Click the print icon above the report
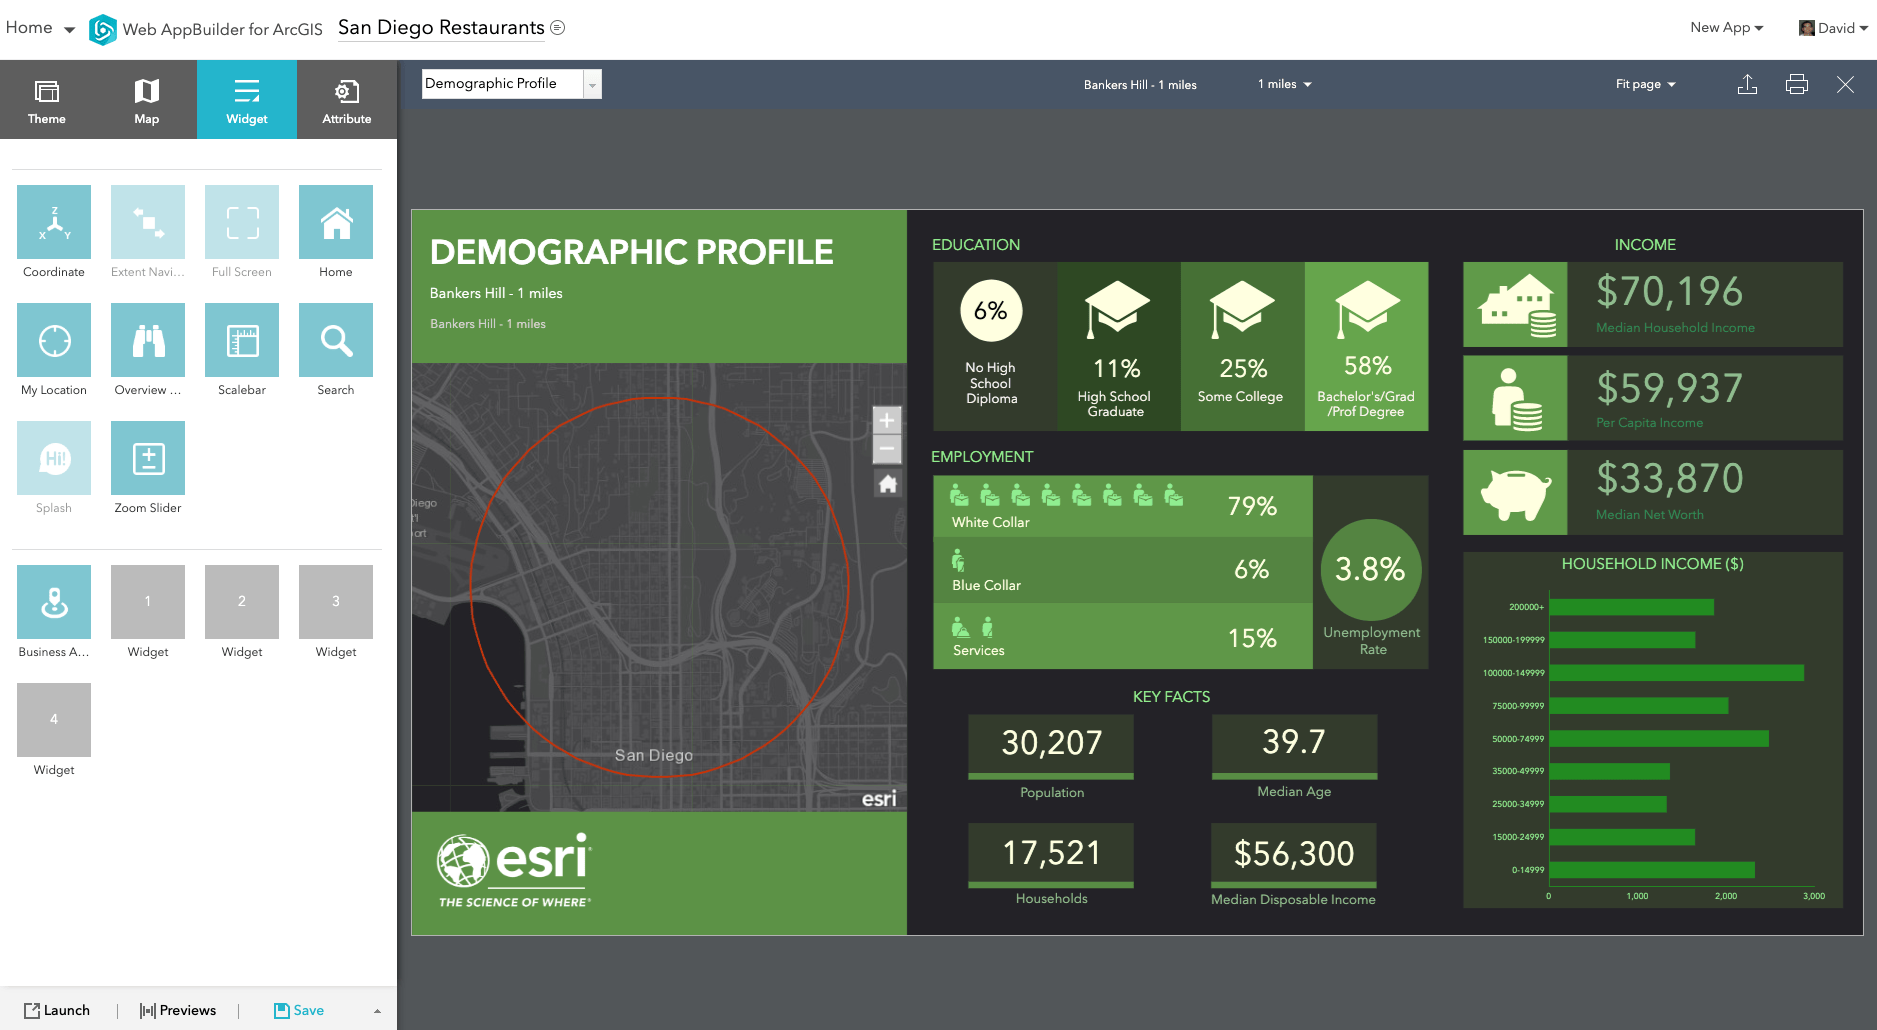 point(1796,84)
